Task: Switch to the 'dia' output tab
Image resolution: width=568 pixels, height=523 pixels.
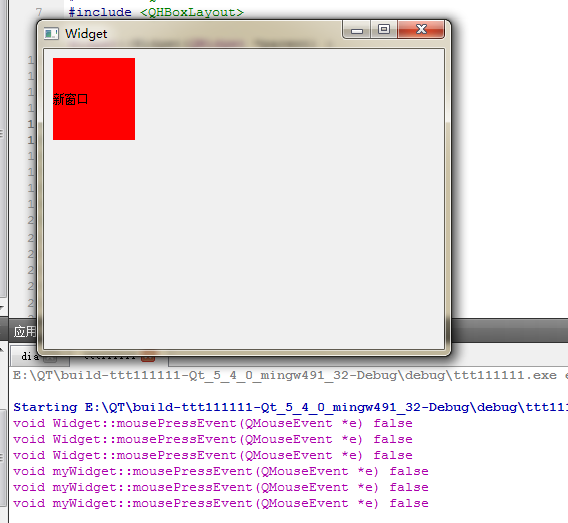Action: (x=30, y=356)
